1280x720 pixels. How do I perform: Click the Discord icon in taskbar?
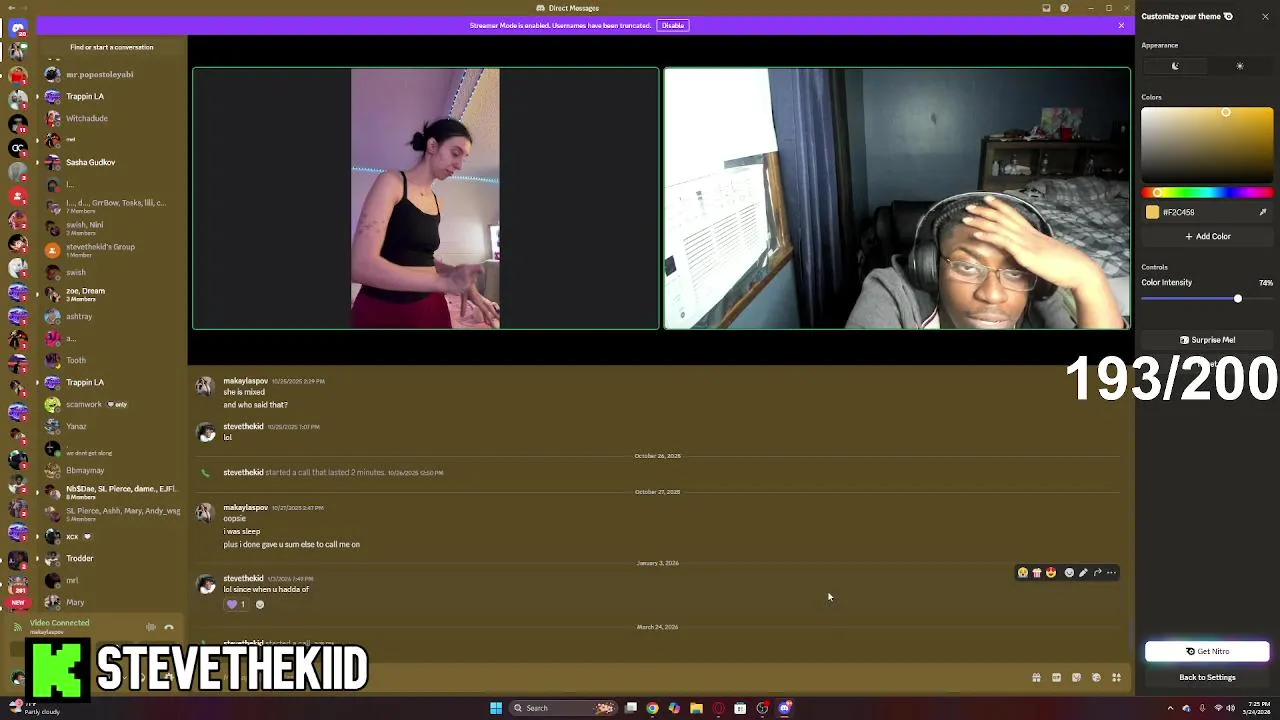(785, 708)
